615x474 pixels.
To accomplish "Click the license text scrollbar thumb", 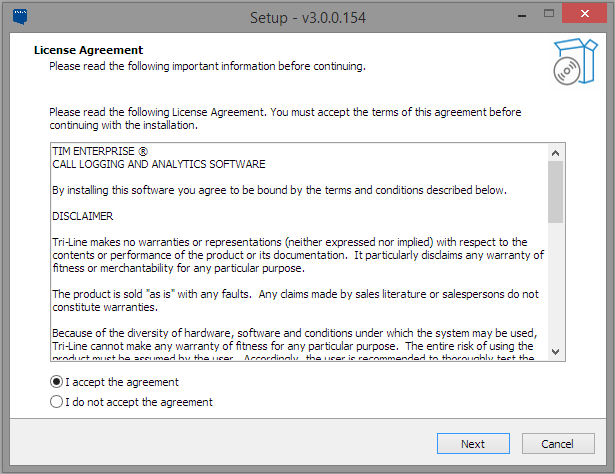I will click(x=555, y=192).
